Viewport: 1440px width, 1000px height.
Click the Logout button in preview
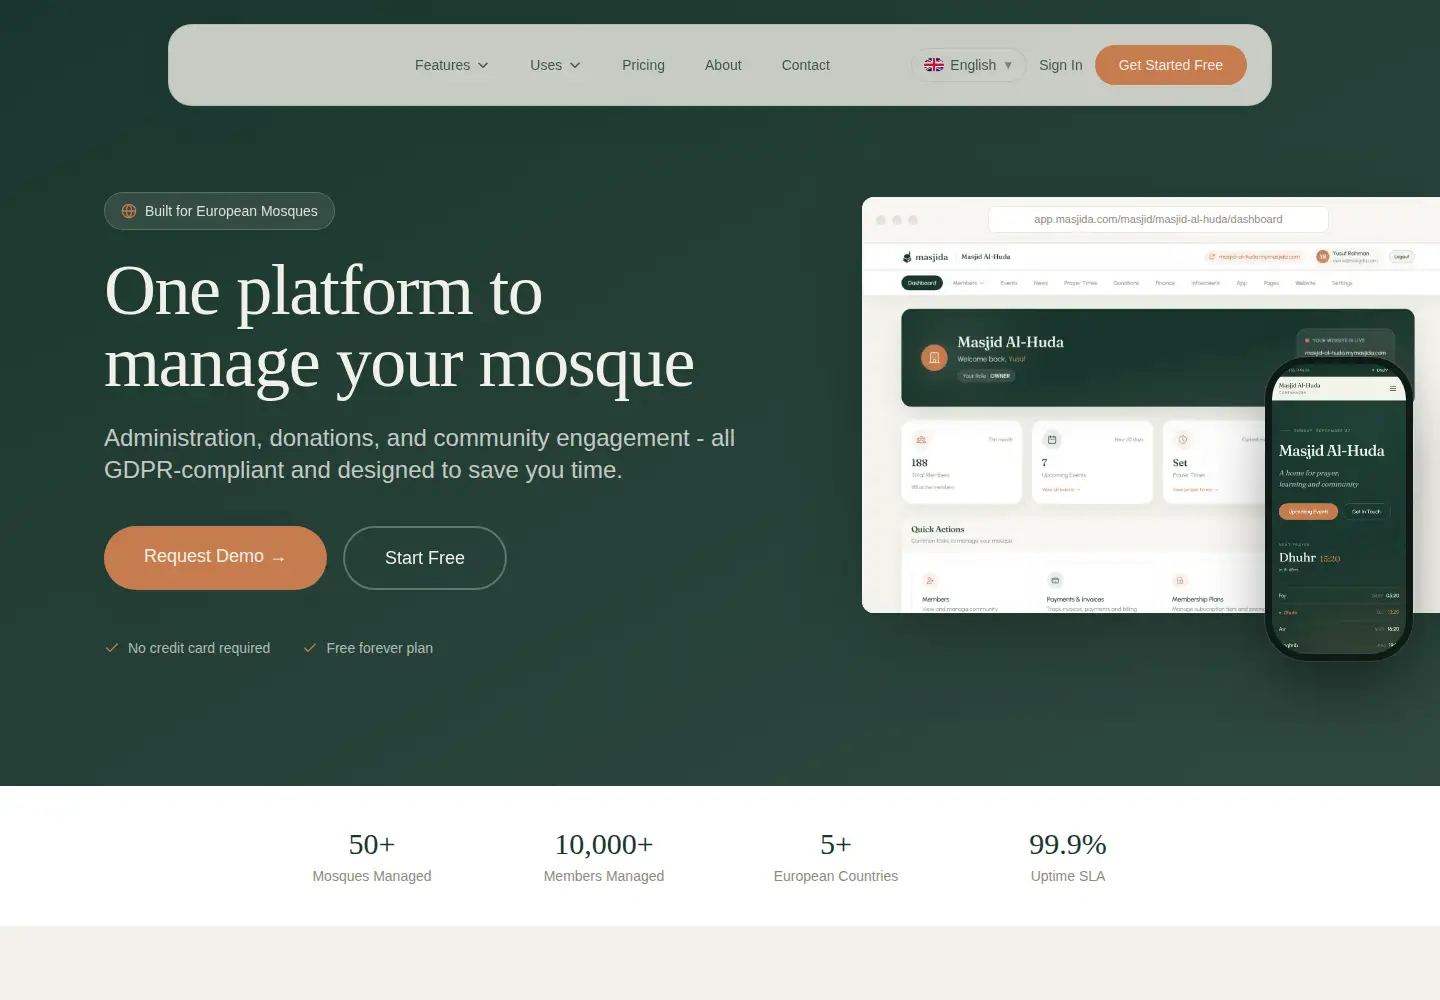(x=1402, y=257)
